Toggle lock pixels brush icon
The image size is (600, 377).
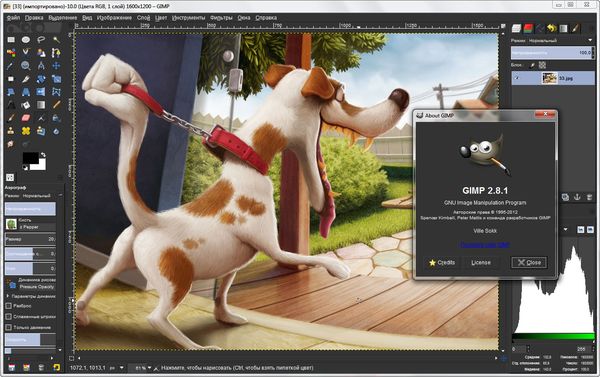tap(532, 65)
